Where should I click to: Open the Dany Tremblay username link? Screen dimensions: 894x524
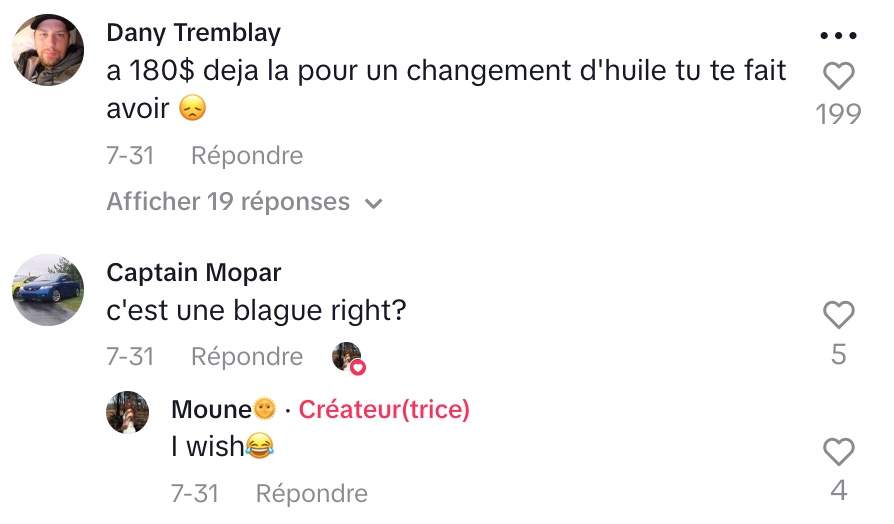pyautogui.click(x=193, y=33)
